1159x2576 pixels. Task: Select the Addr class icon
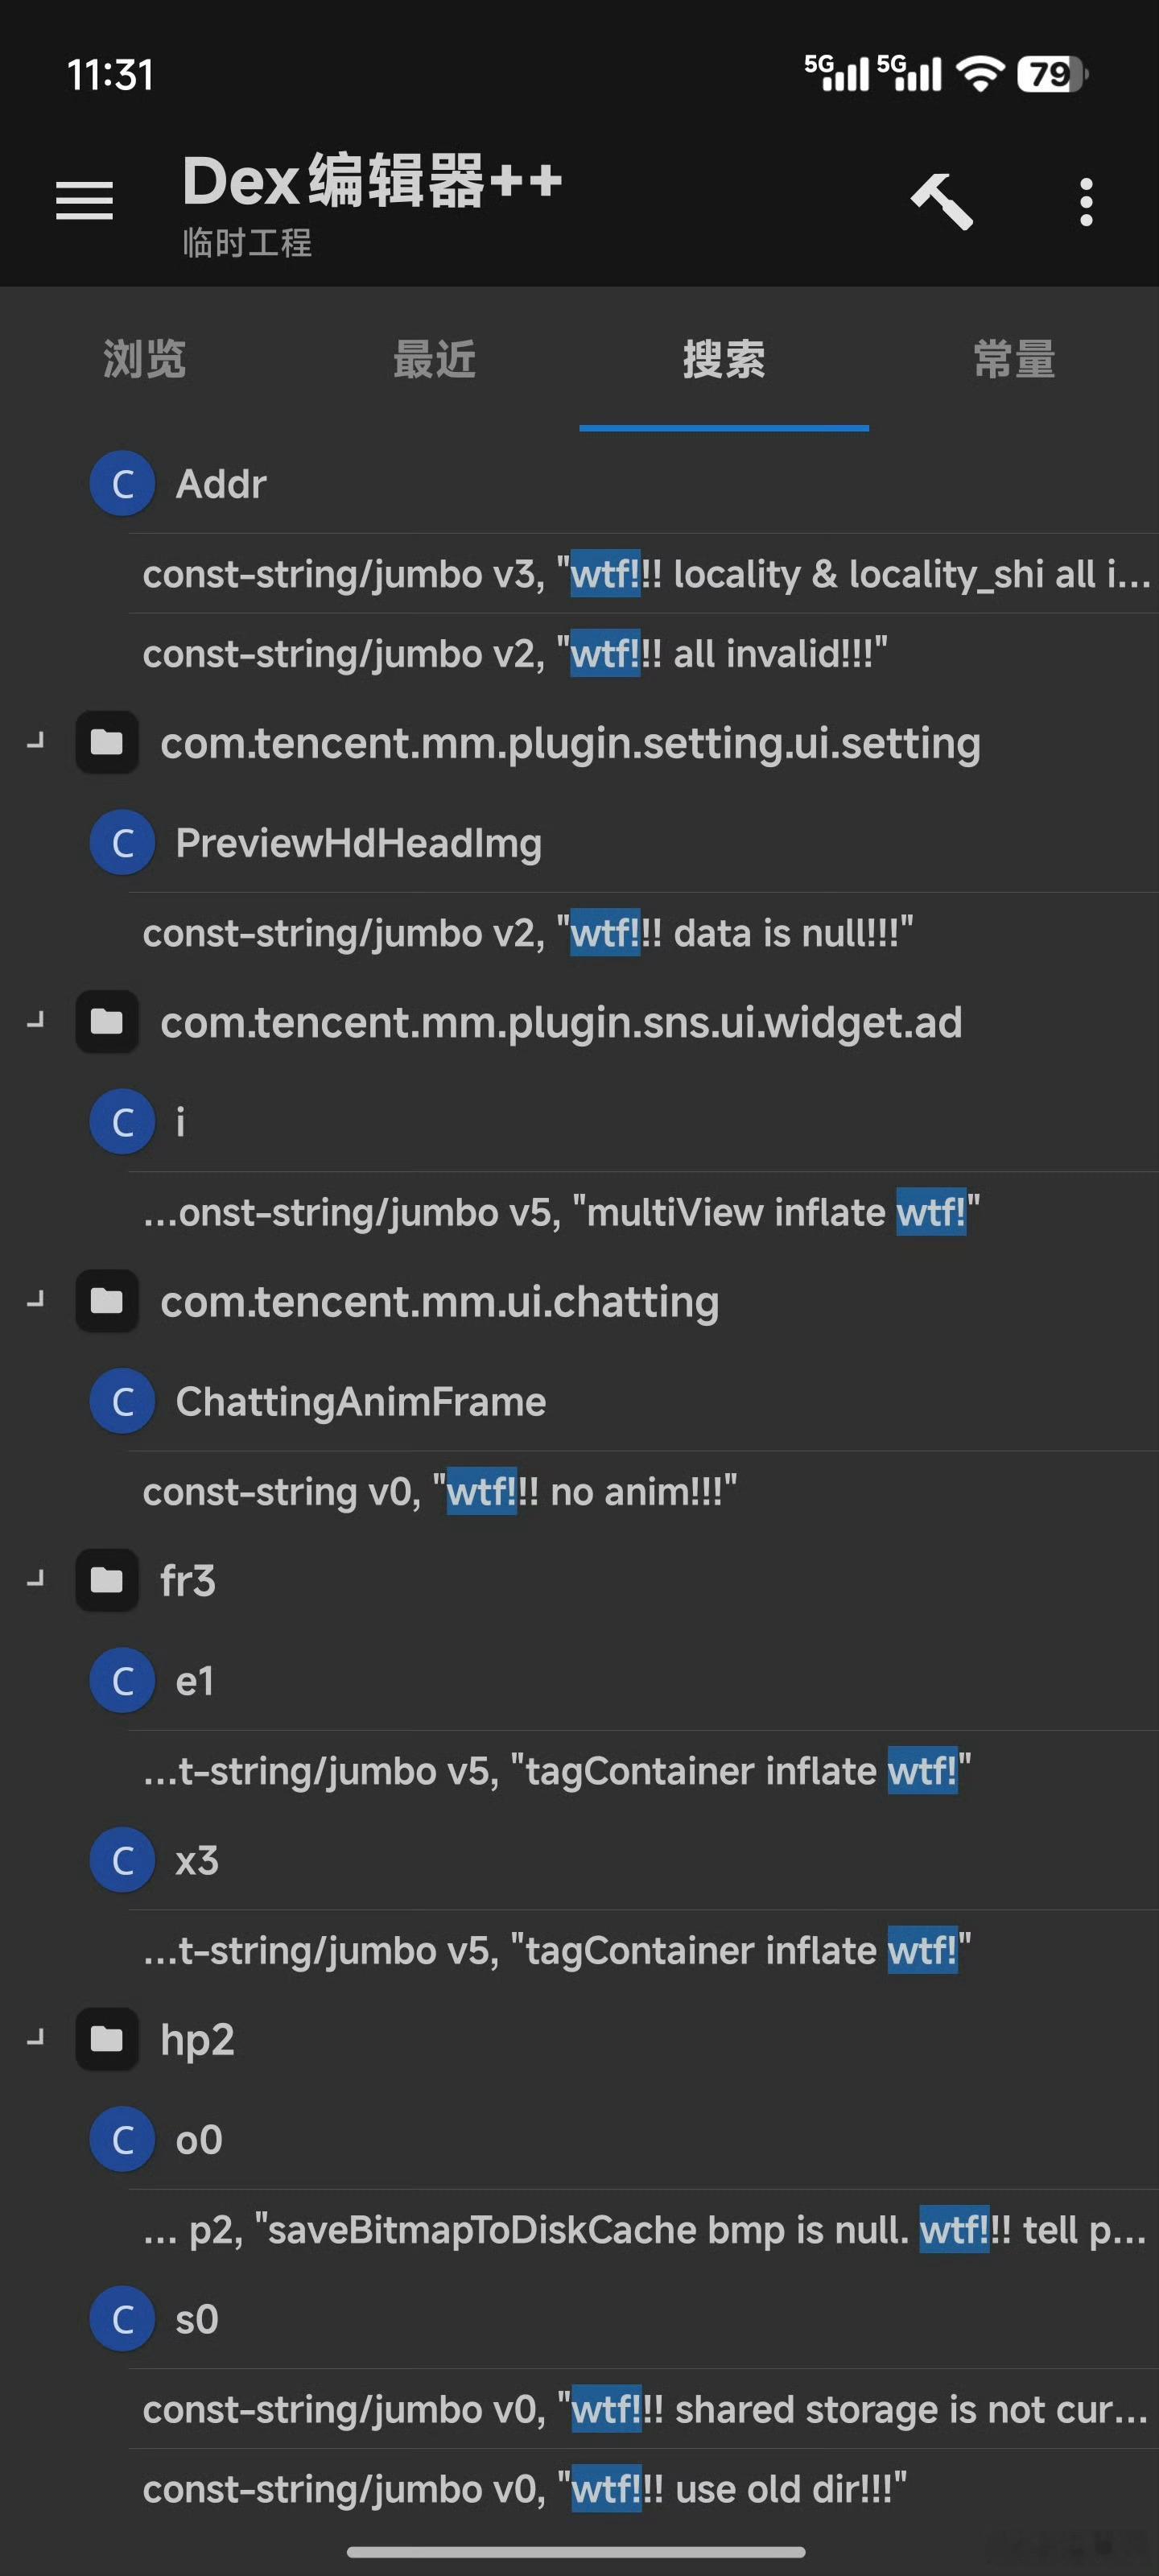pos(122,484)
